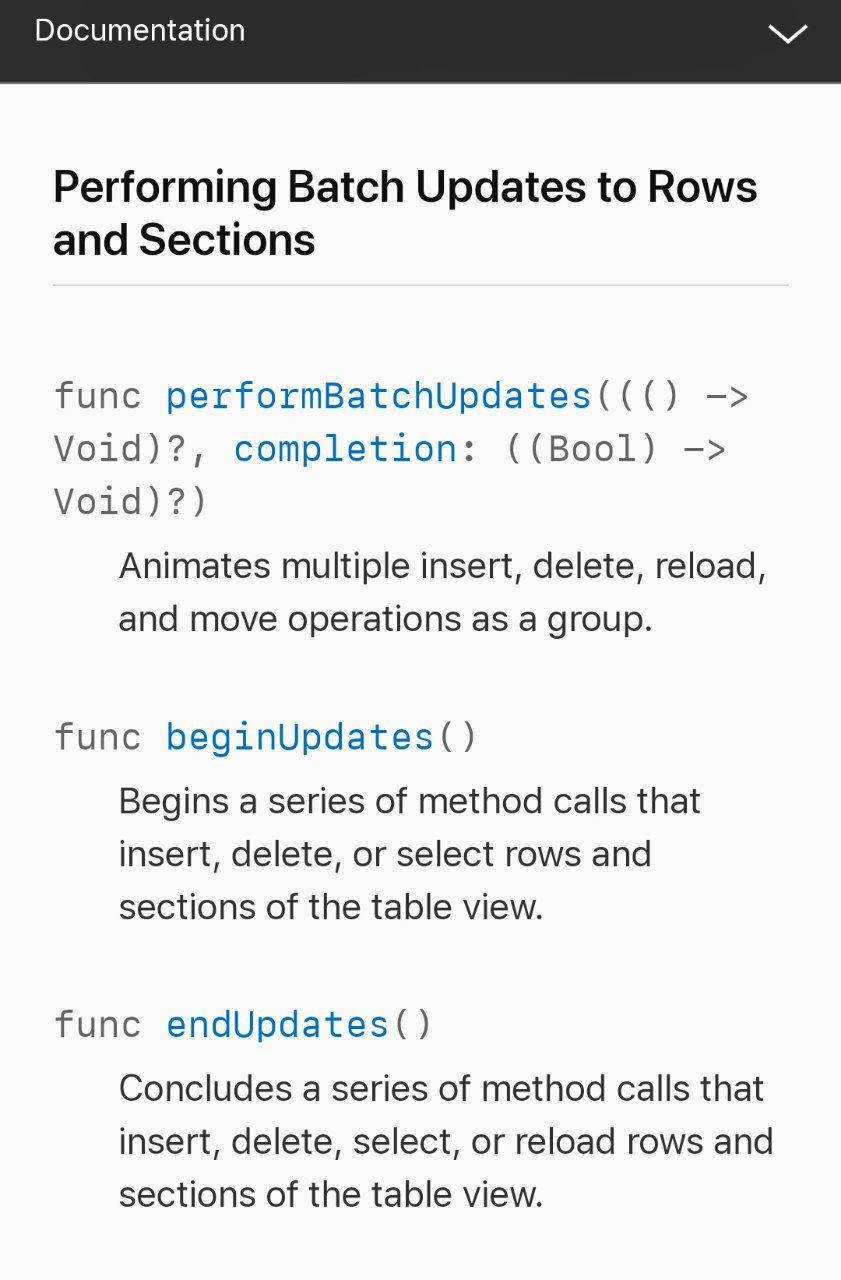Click the 'Concludes a series' description paragraph

pos(446,1141)
